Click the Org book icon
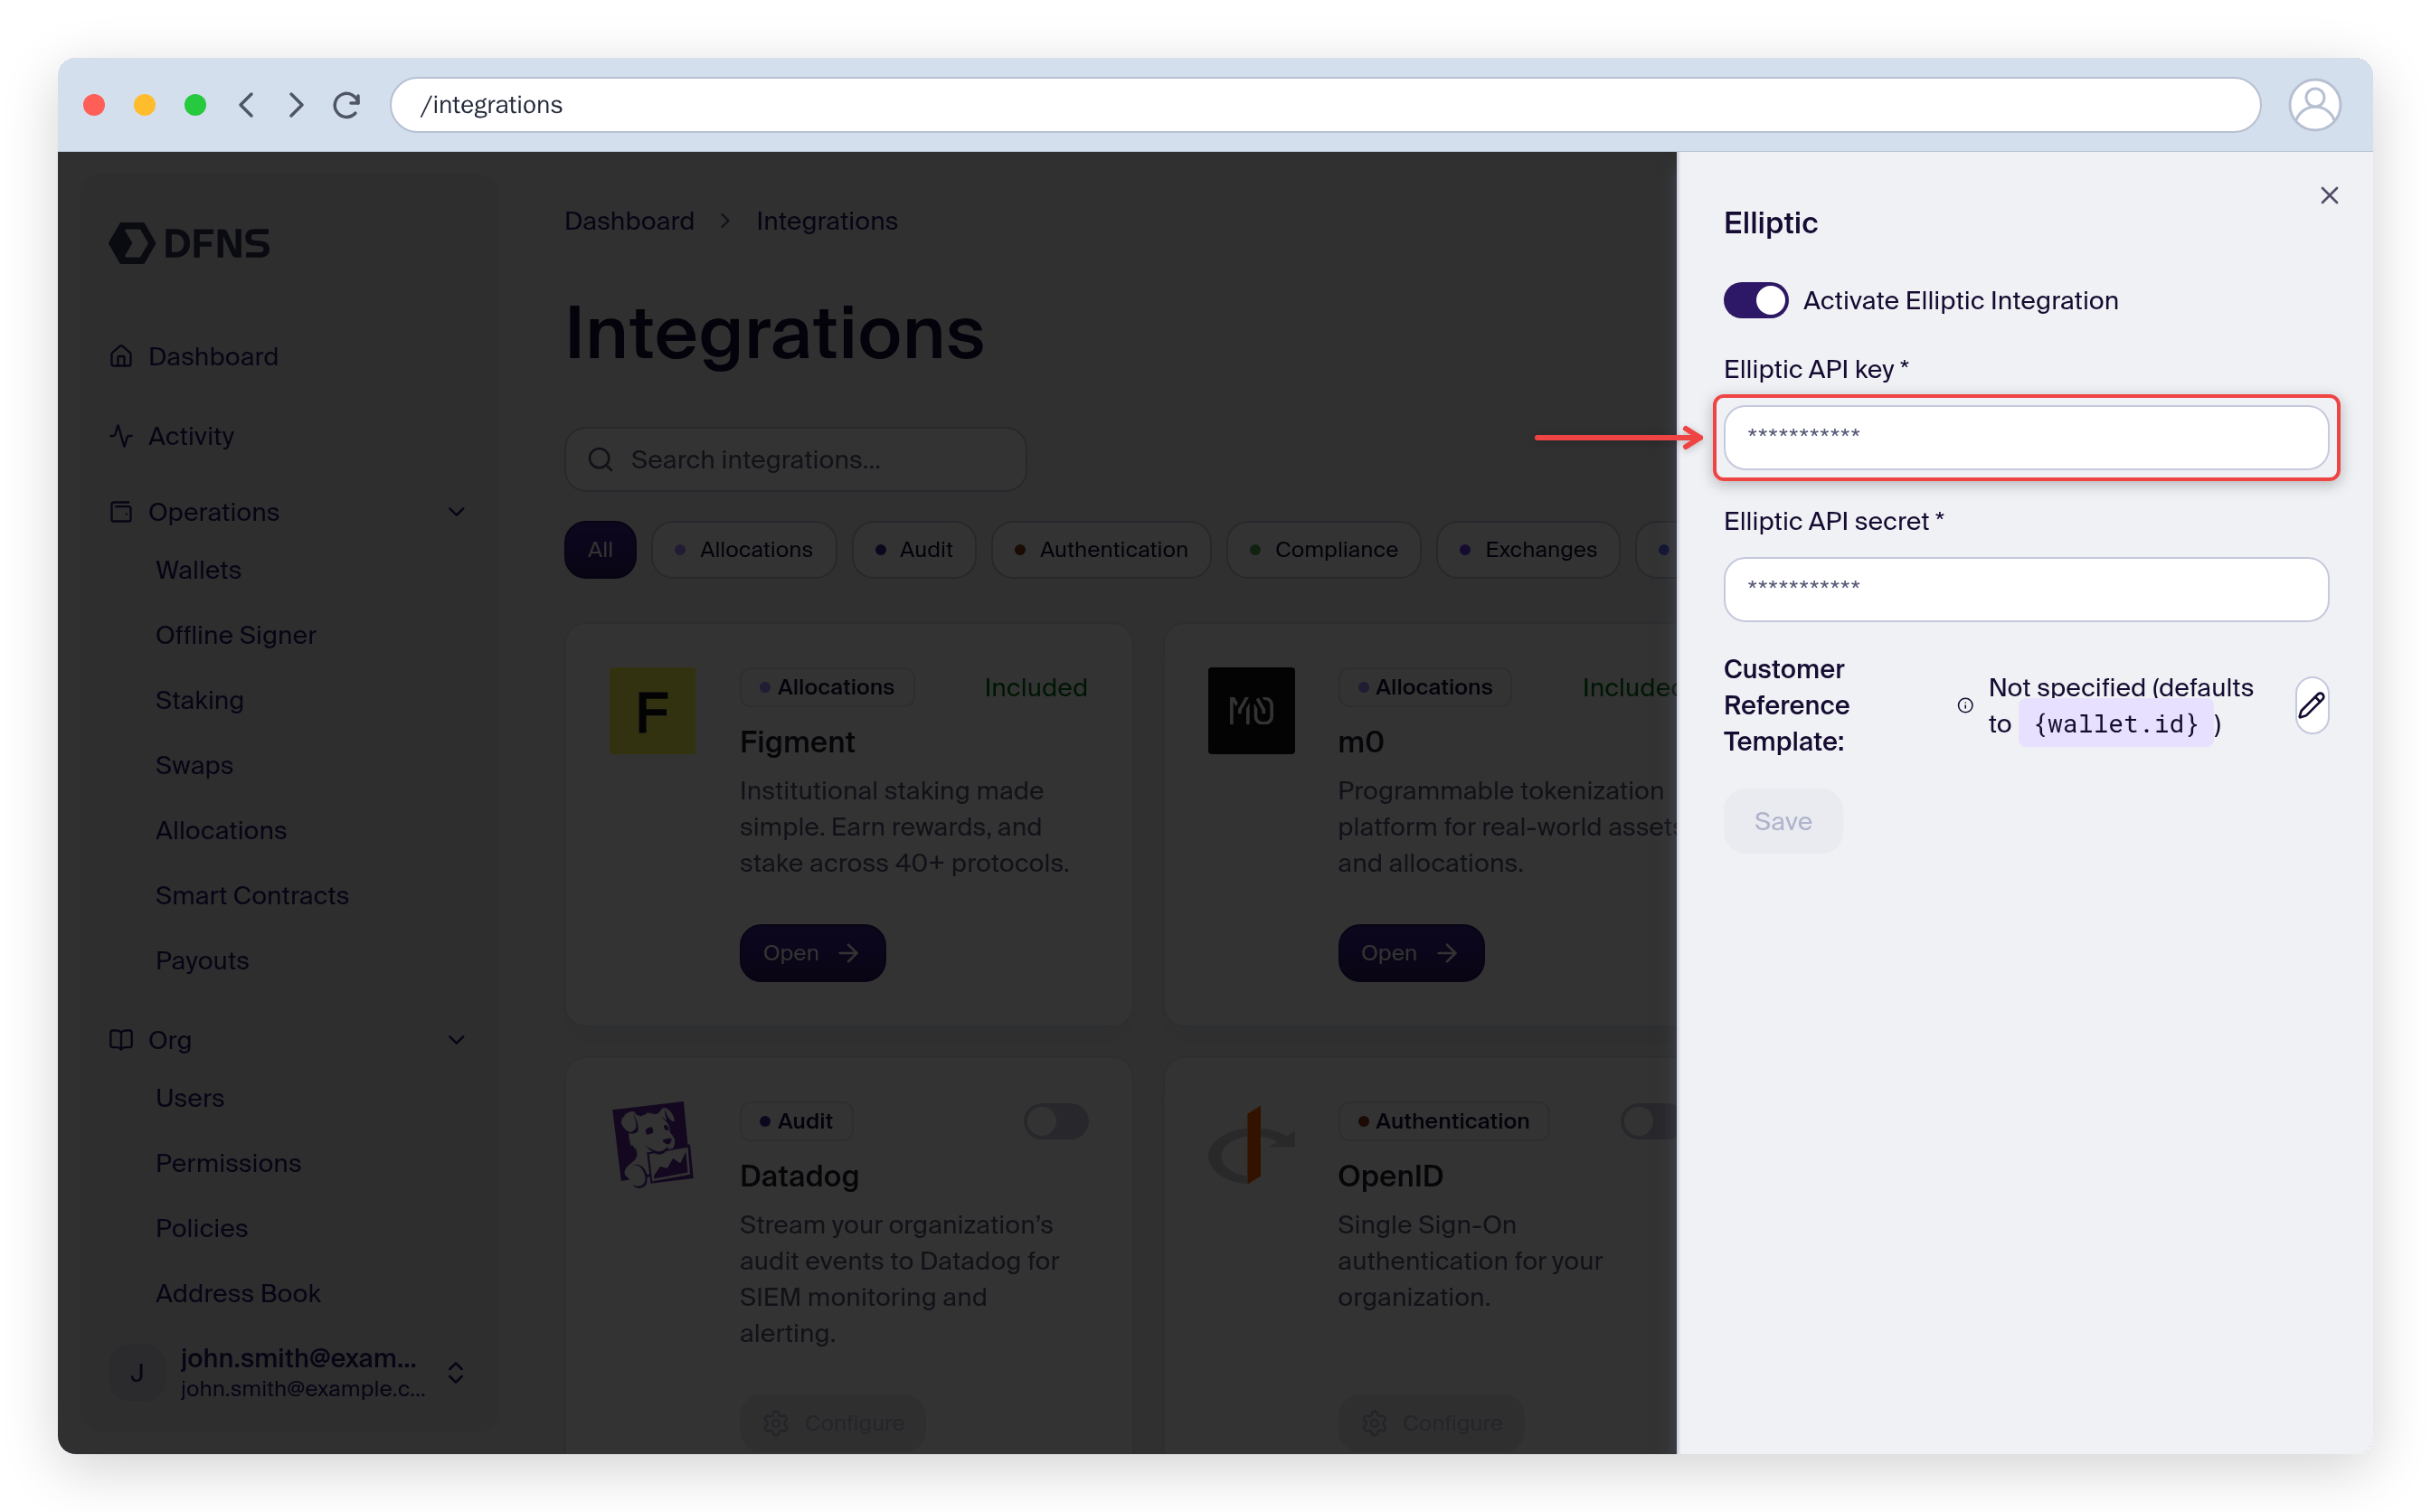The image size is (2431, 1512). click(x=121, y=1040)
